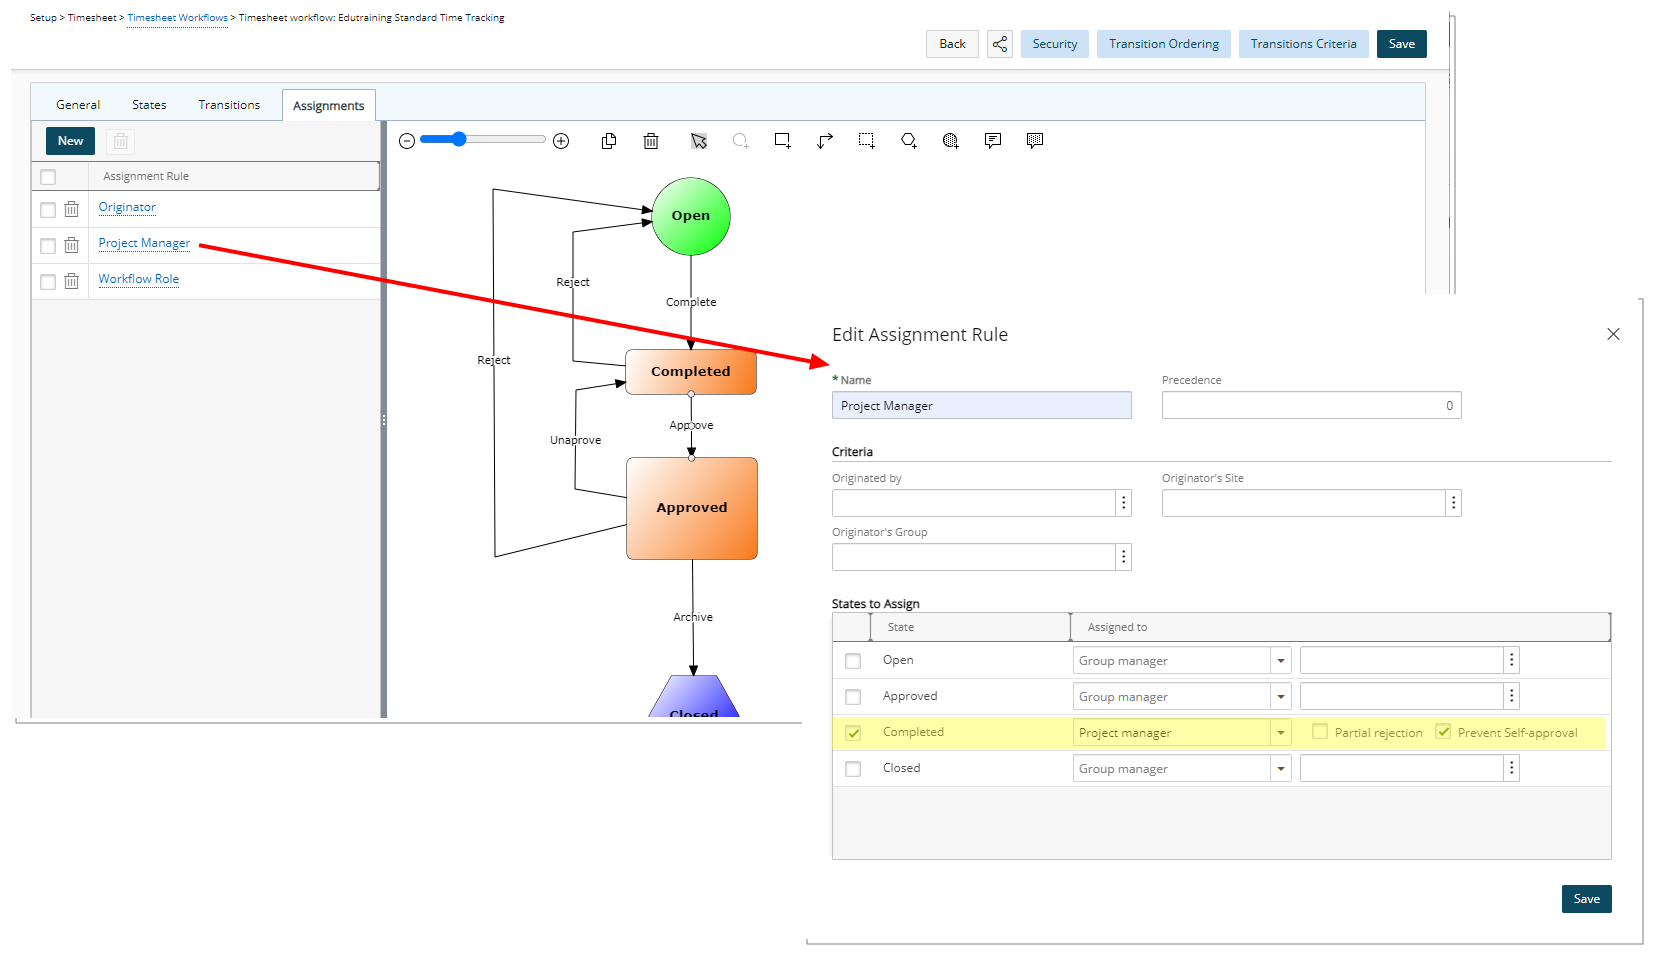The height and width of the screenshot is (956, 1655).
Task: Expand Assigned to dropdown for Open state
Action: tap(1281, 660)
